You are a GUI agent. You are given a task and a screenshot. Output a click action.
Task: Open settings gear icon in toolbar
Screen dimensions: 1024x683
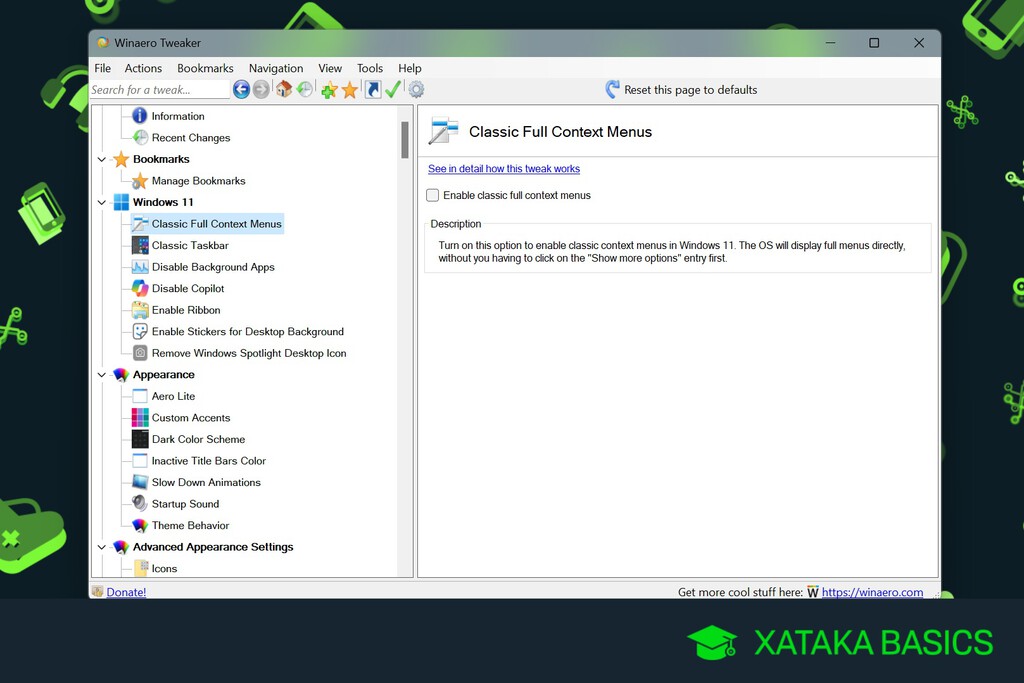(416, 90)
